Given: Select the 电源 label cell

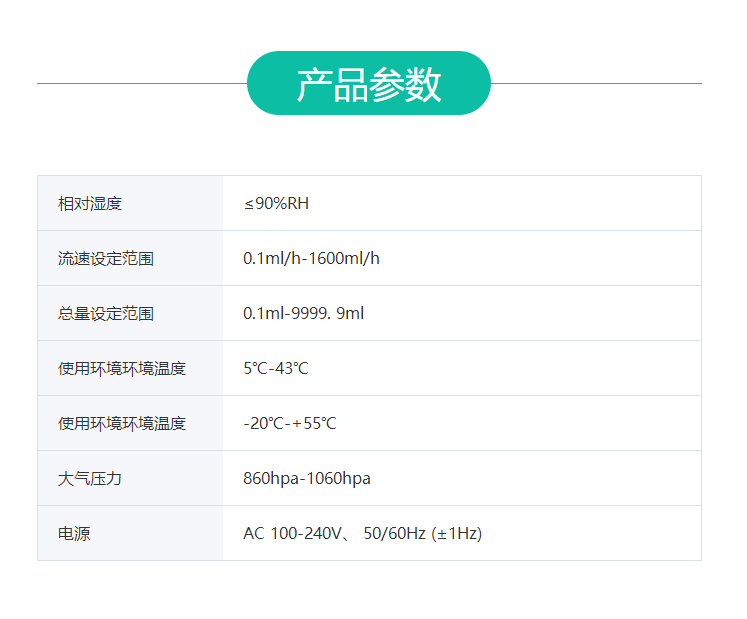Looking at the screenshot, I should click(74, 534).
